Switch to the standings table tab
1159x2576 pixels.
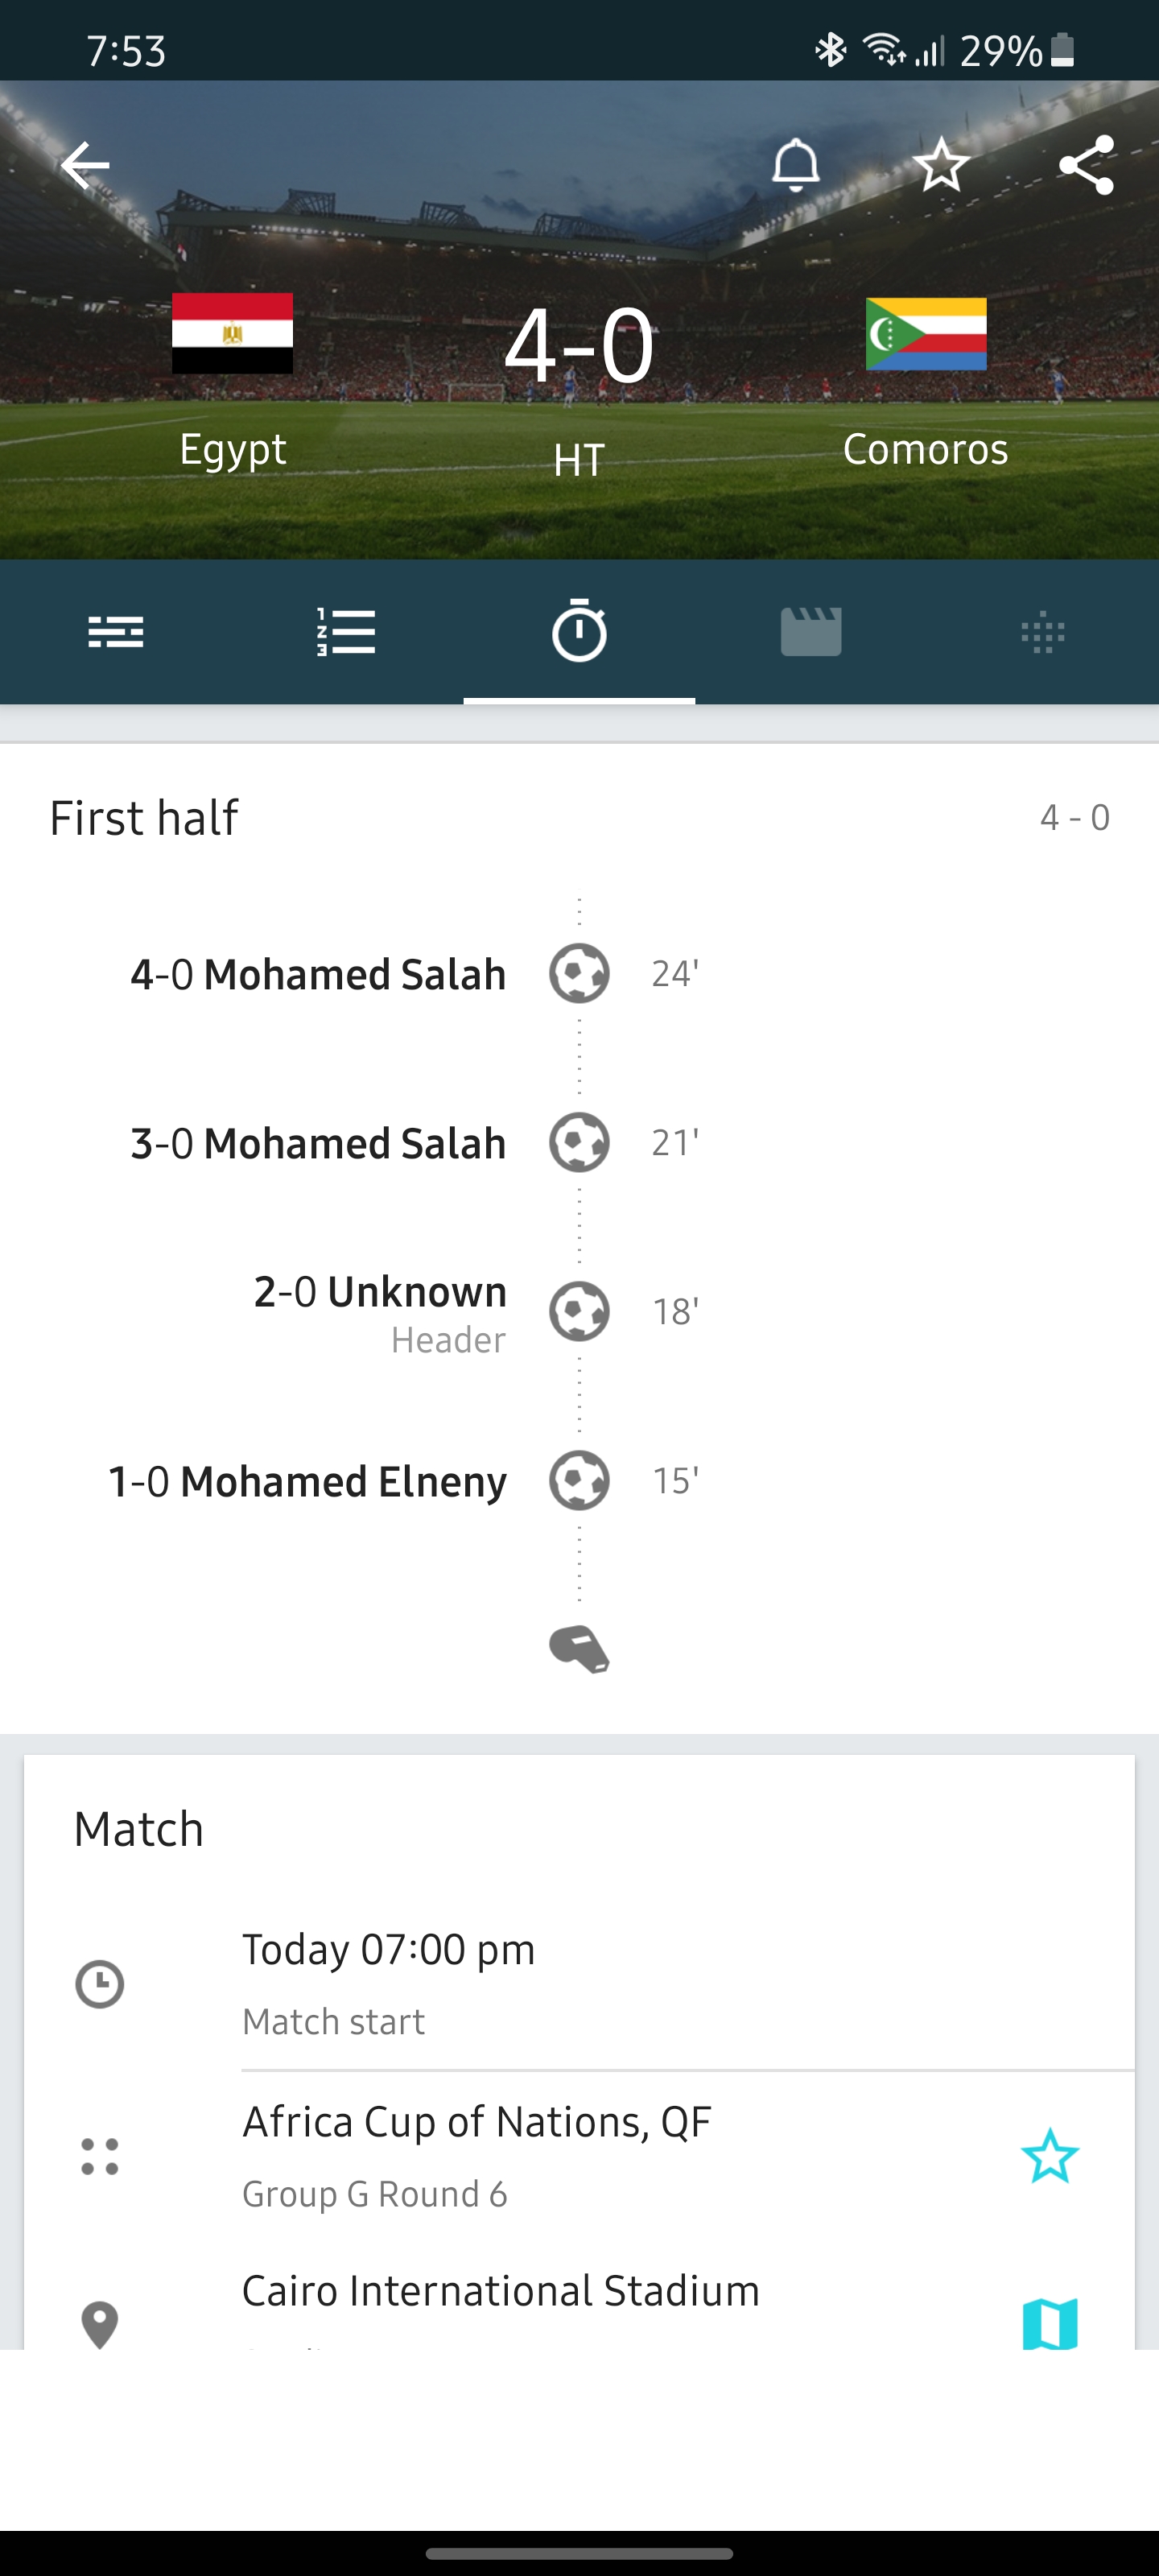pyautogui.click(x=347, y=632)
